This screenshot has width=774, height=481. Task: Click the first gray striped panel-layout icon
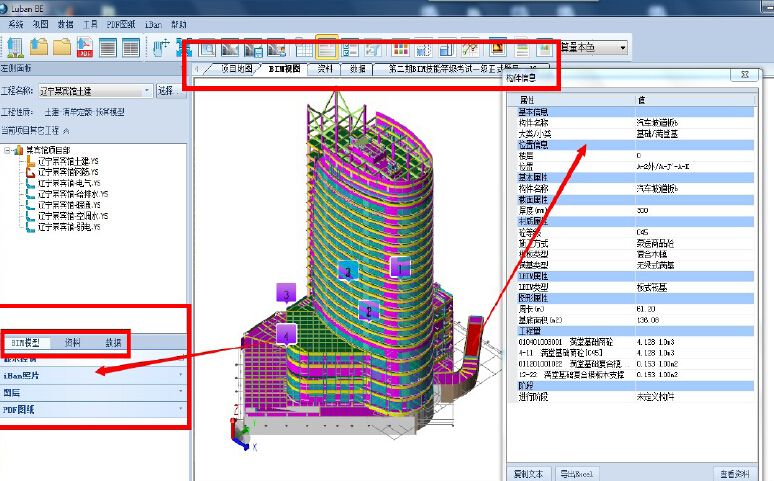(108, 48)
